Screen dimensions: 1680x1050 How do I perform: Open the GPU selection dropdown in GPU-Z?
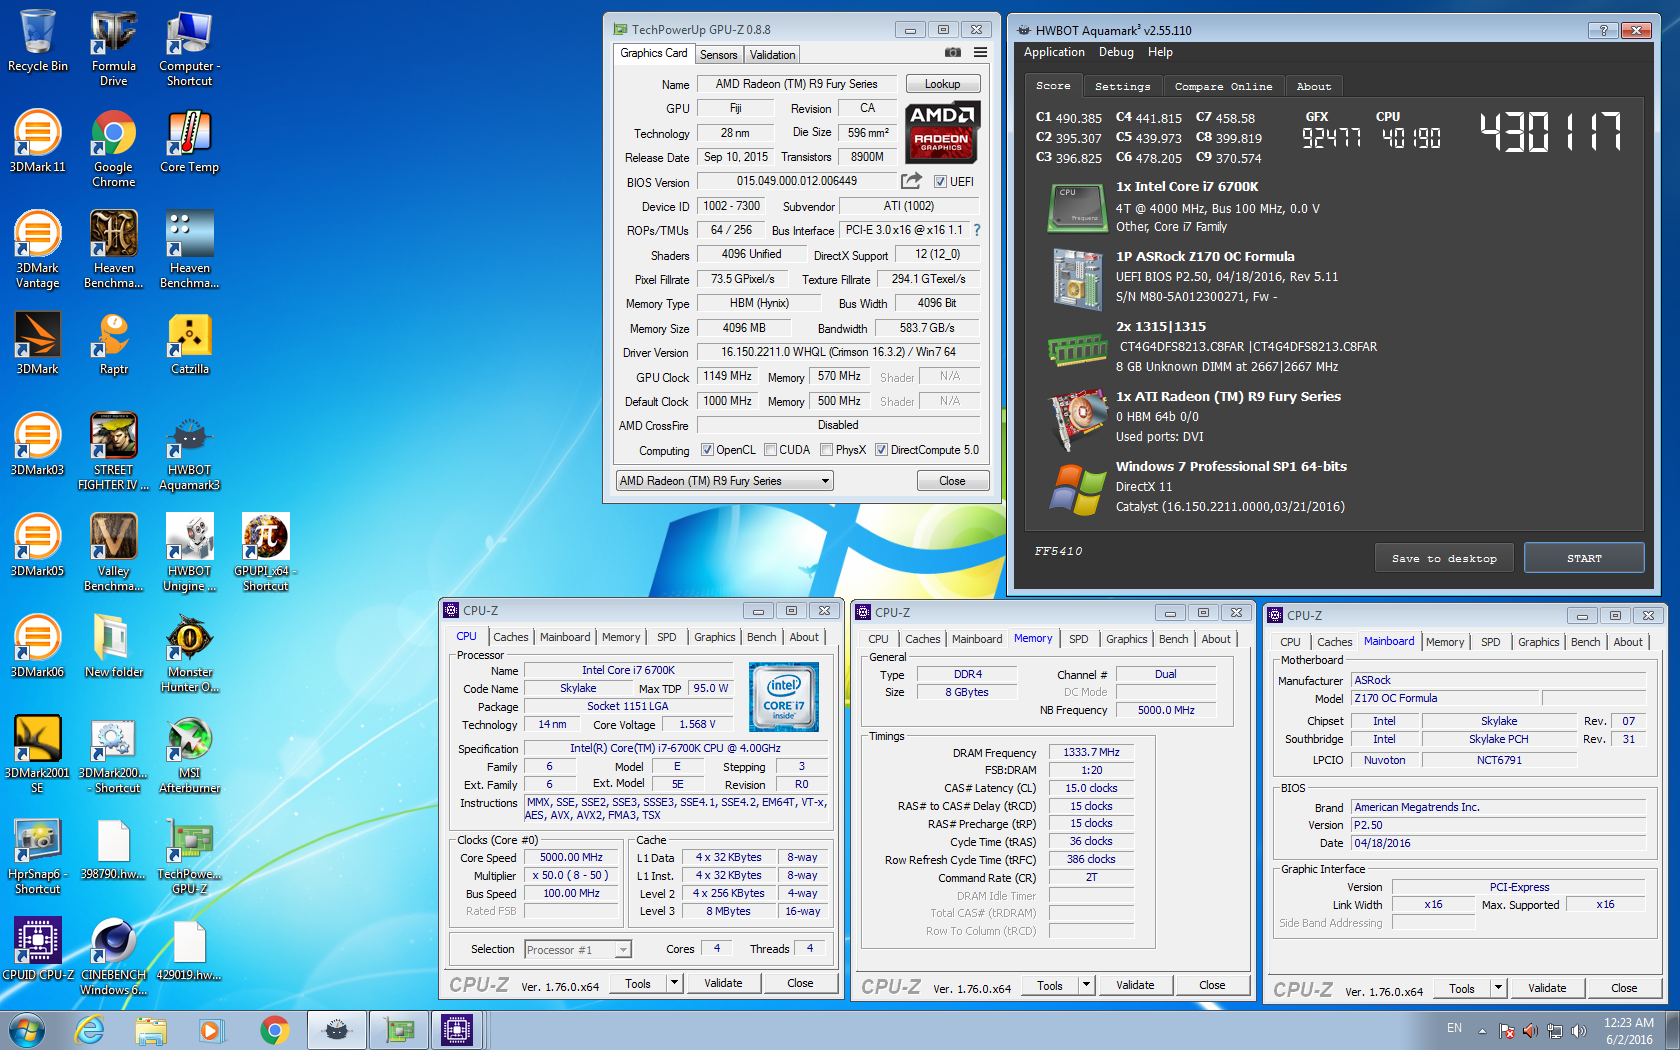coord(725,481)
